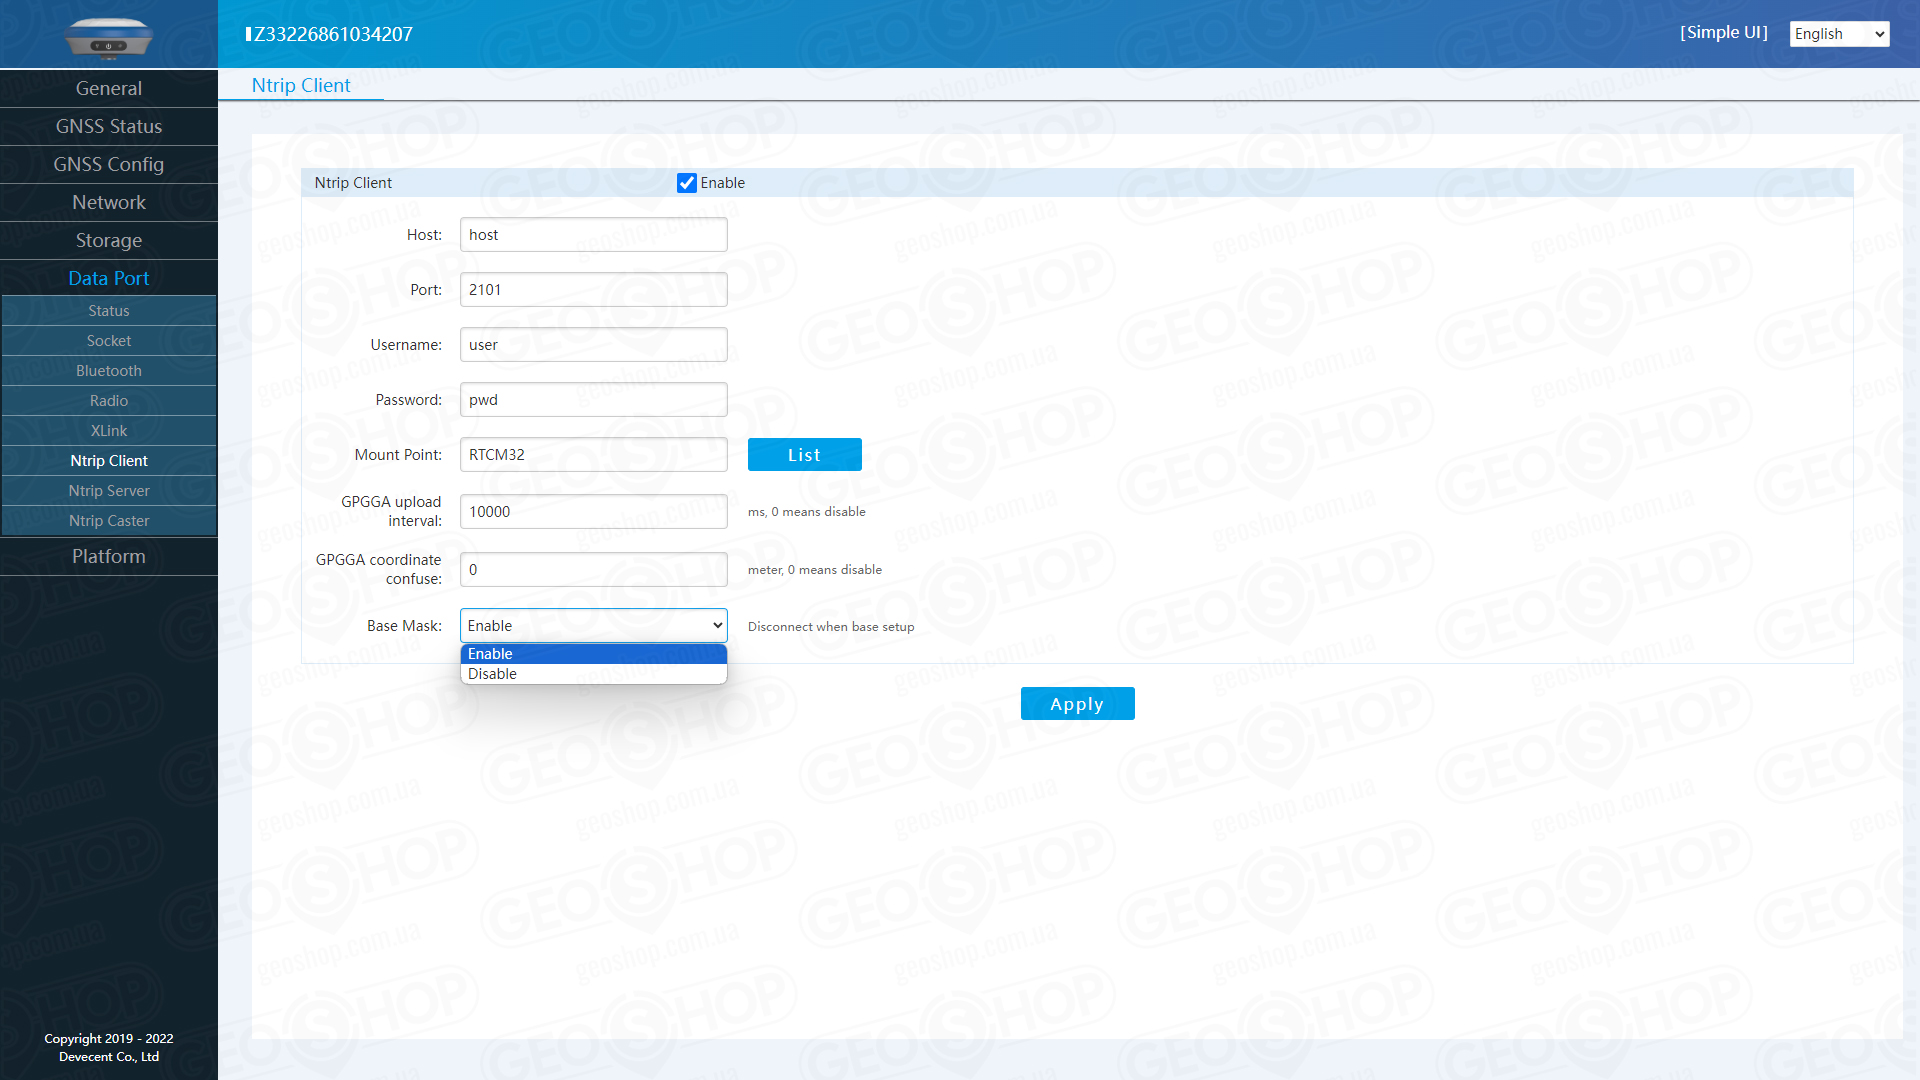
Task: Go to the Ntrip Server submenu
Action: point(109,491)
